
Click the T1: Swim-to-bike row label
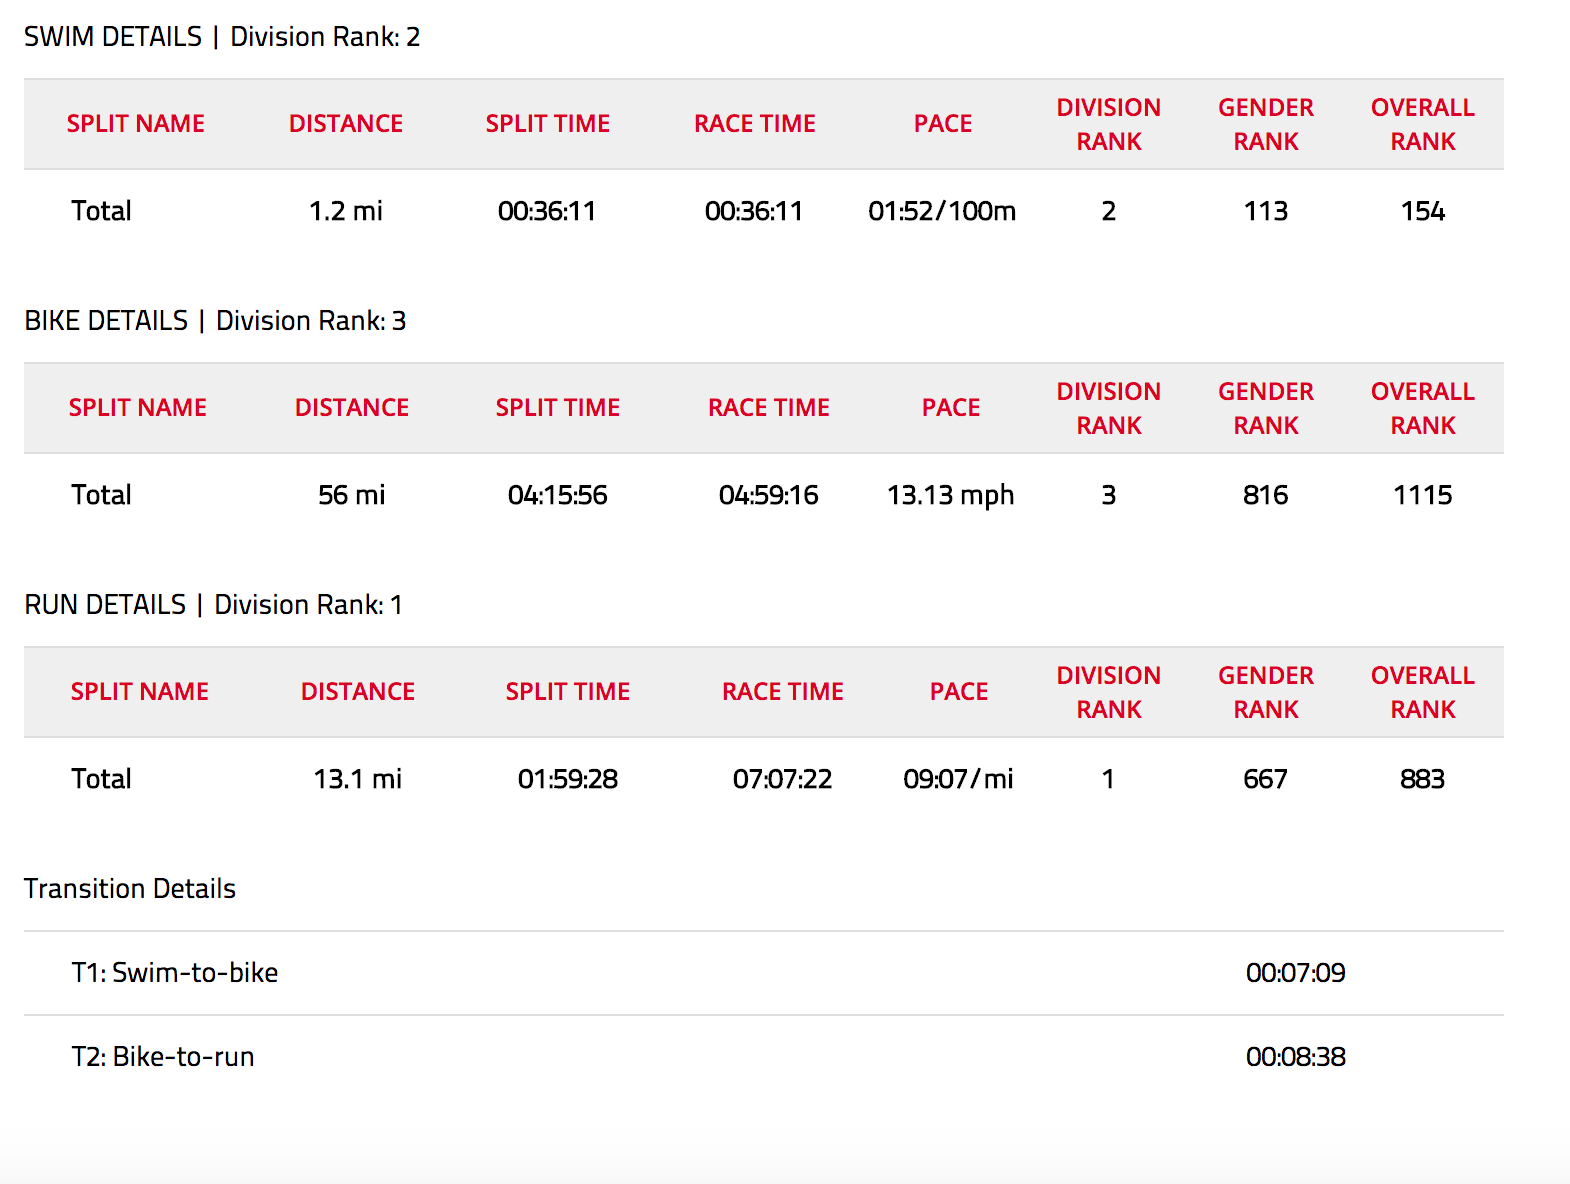174,973
